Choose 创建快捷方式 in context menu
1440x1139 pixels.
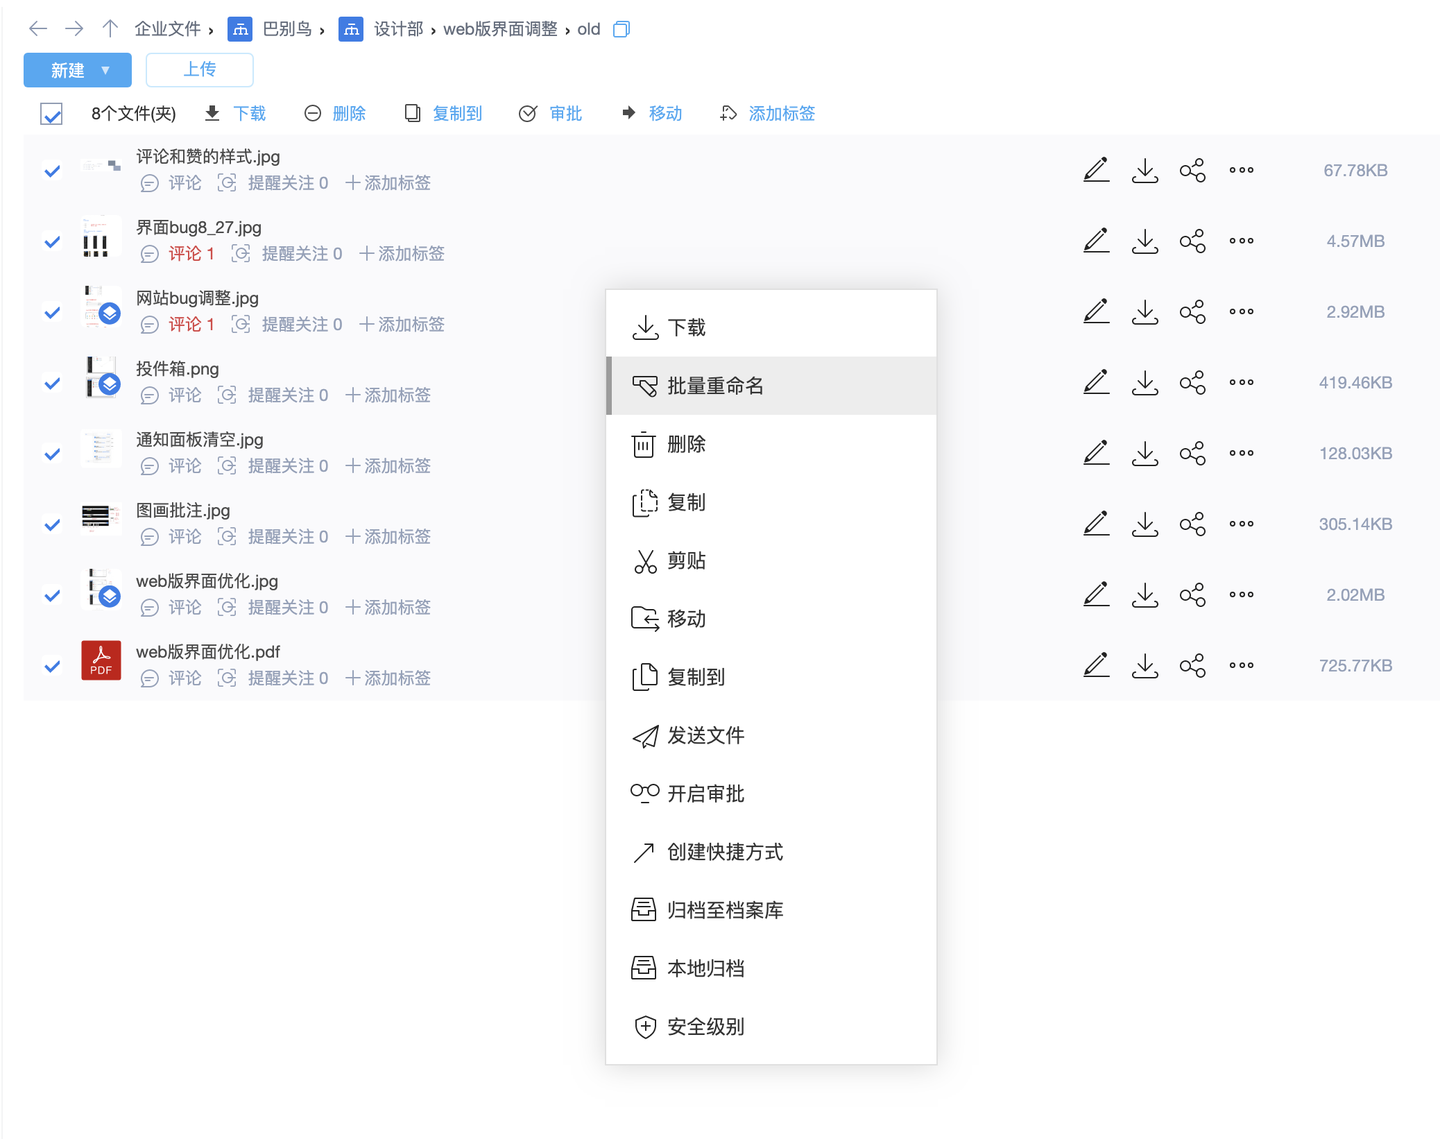point(771,851)
